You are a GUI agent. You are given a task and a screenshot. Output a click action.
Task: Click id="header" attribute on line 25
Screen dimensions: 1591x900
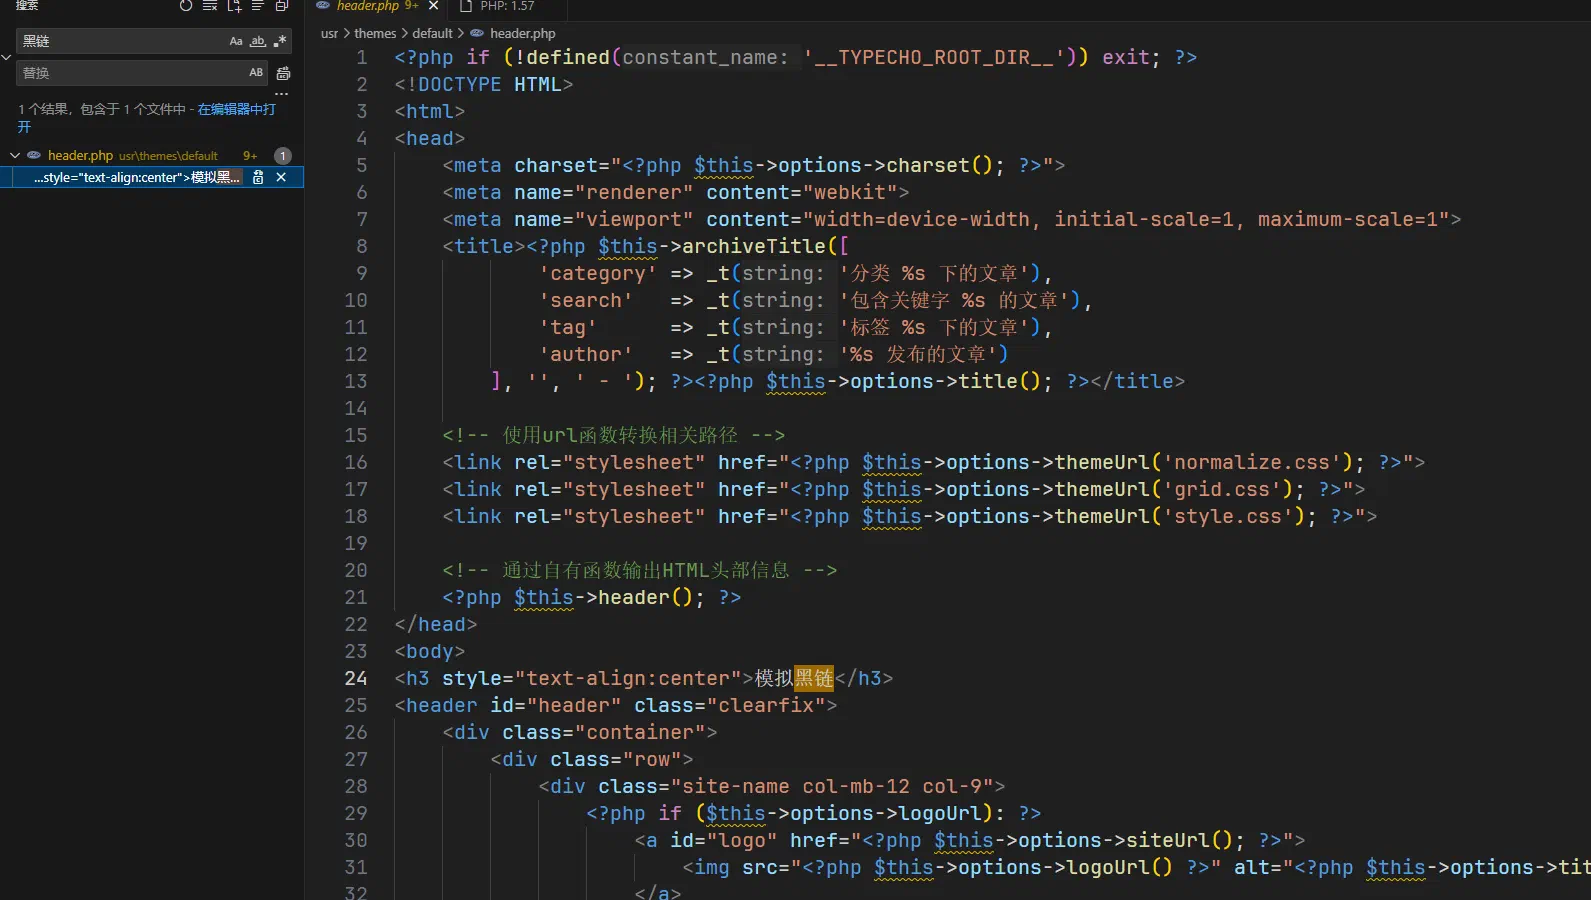click(x=556, y=705)
